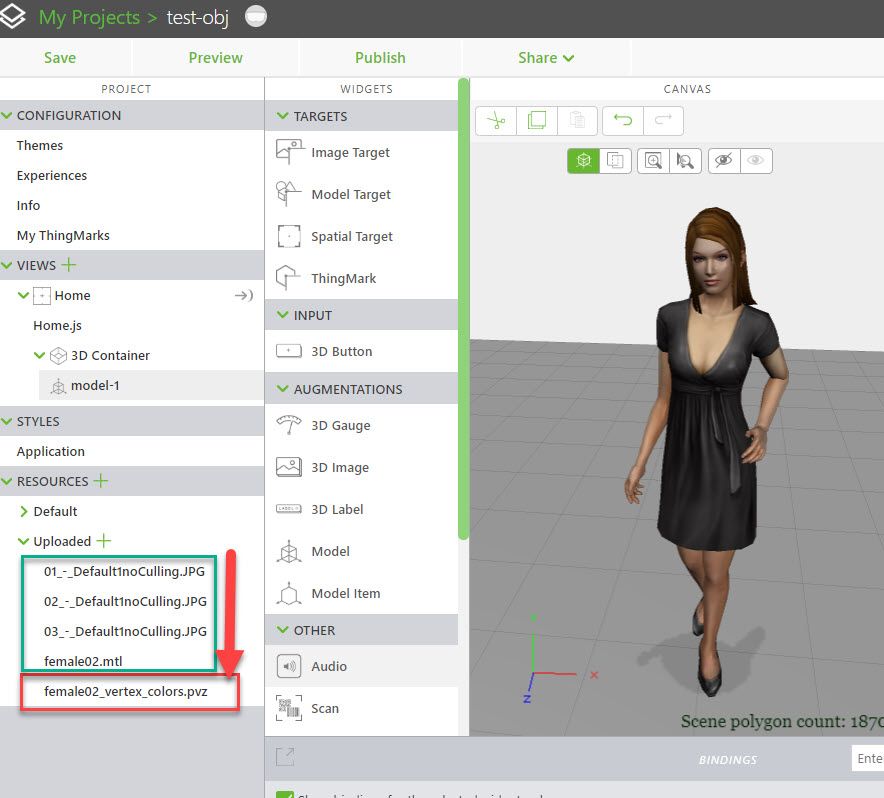Click the Copy icon in canvas toolbar
Viewport: 884px width, 798px height.
pos(537,121)
